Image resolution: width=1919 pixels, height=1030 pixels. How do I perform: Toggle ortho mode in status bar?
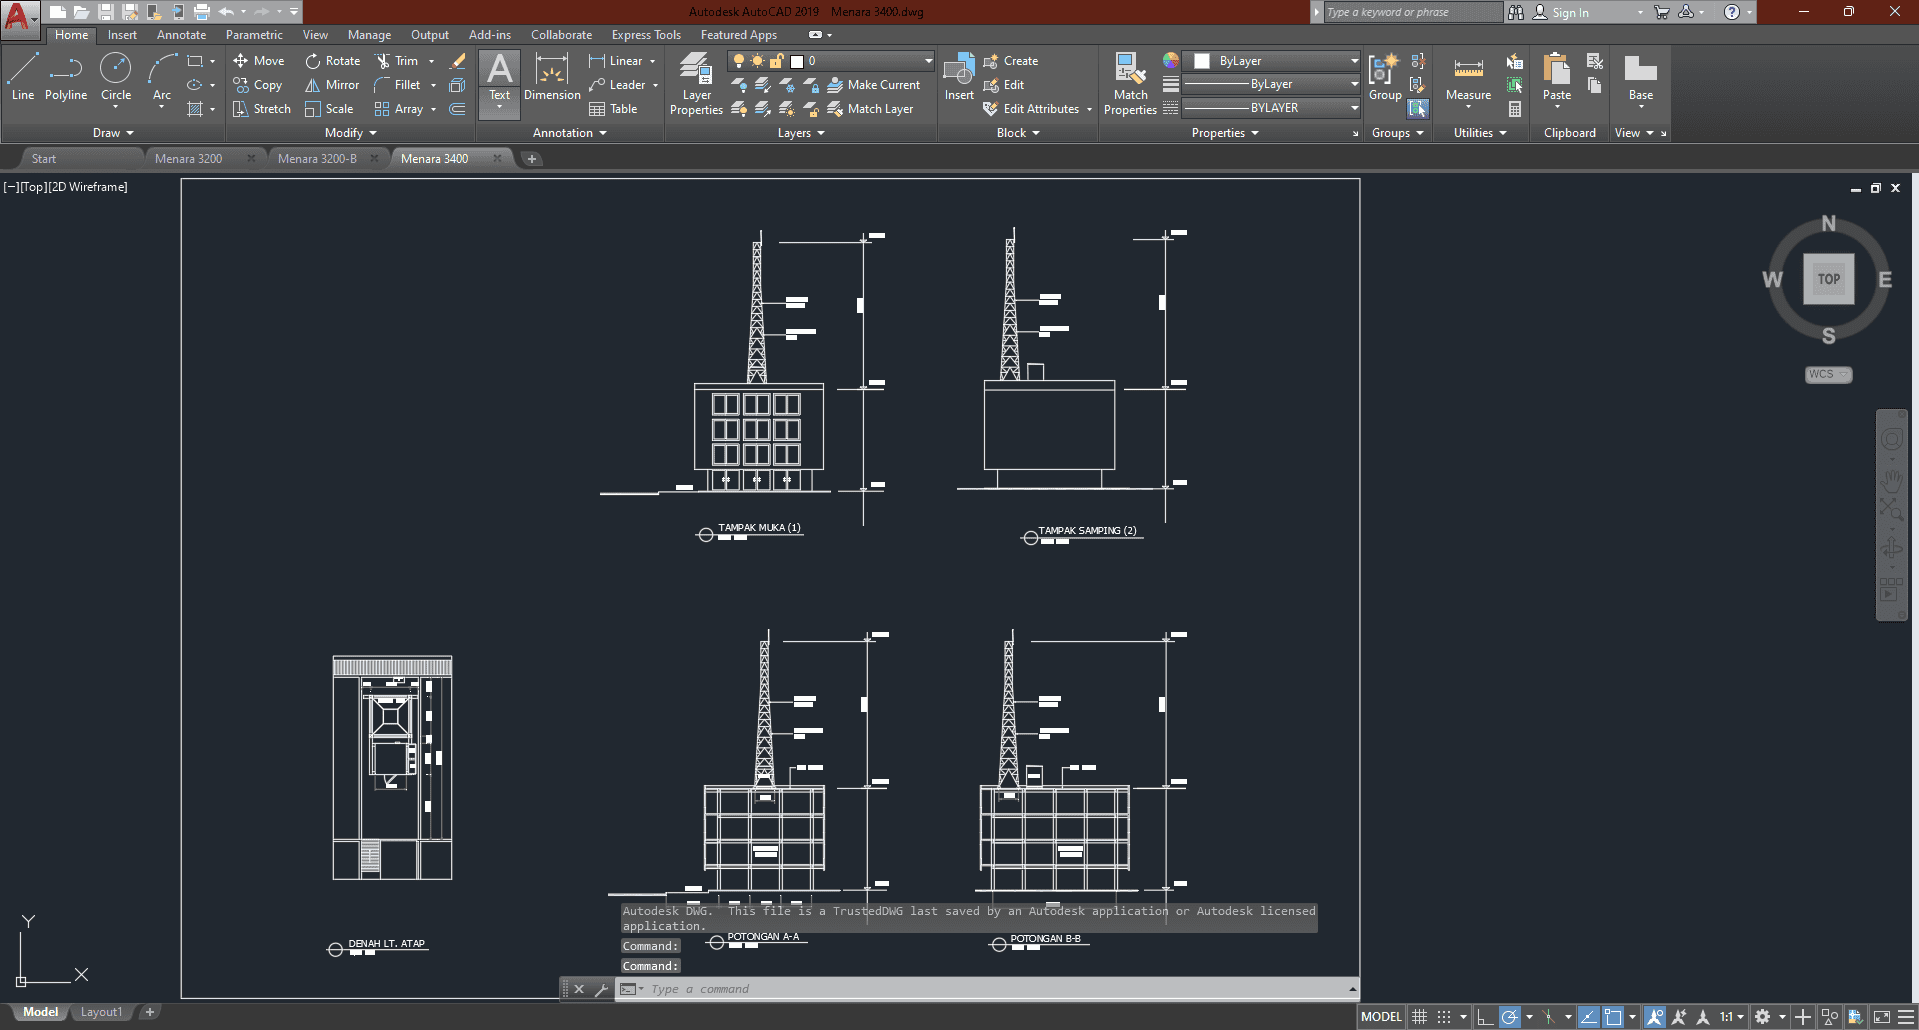point(1485,1017)
